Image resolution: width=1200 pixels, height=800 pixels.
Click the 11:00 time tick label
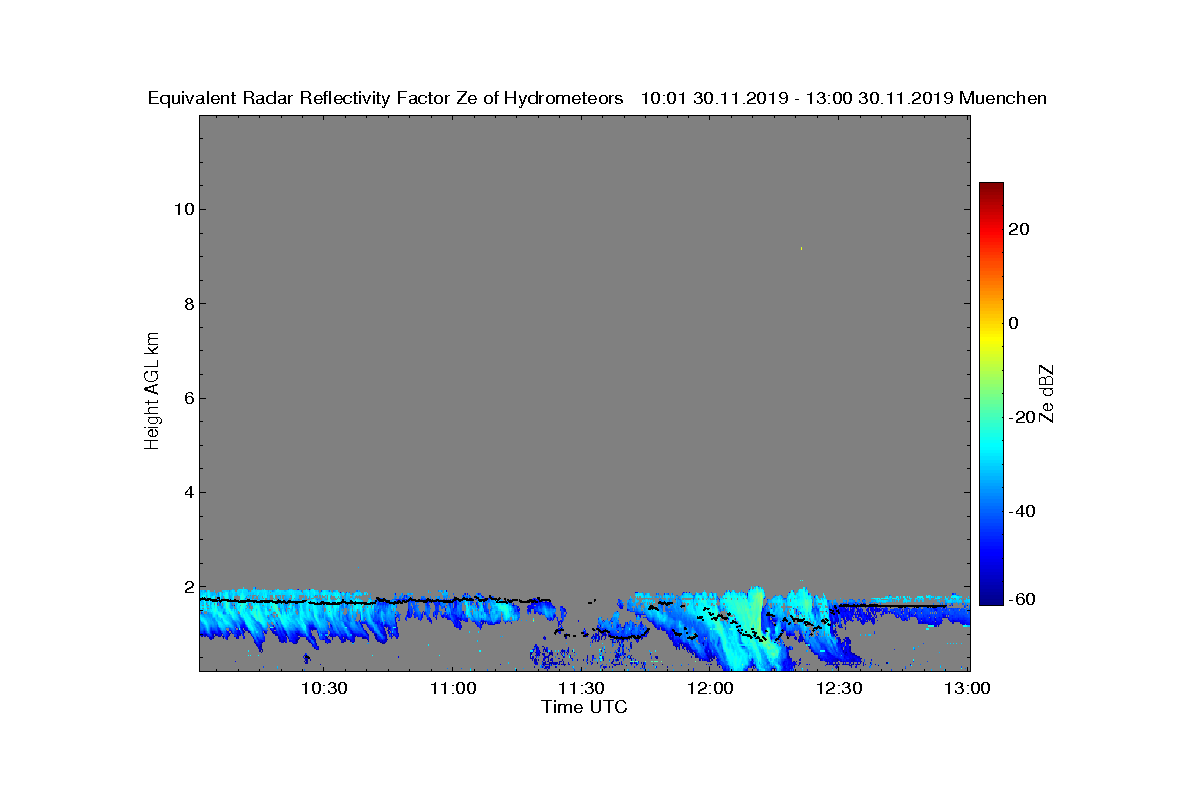pos(452,688)
